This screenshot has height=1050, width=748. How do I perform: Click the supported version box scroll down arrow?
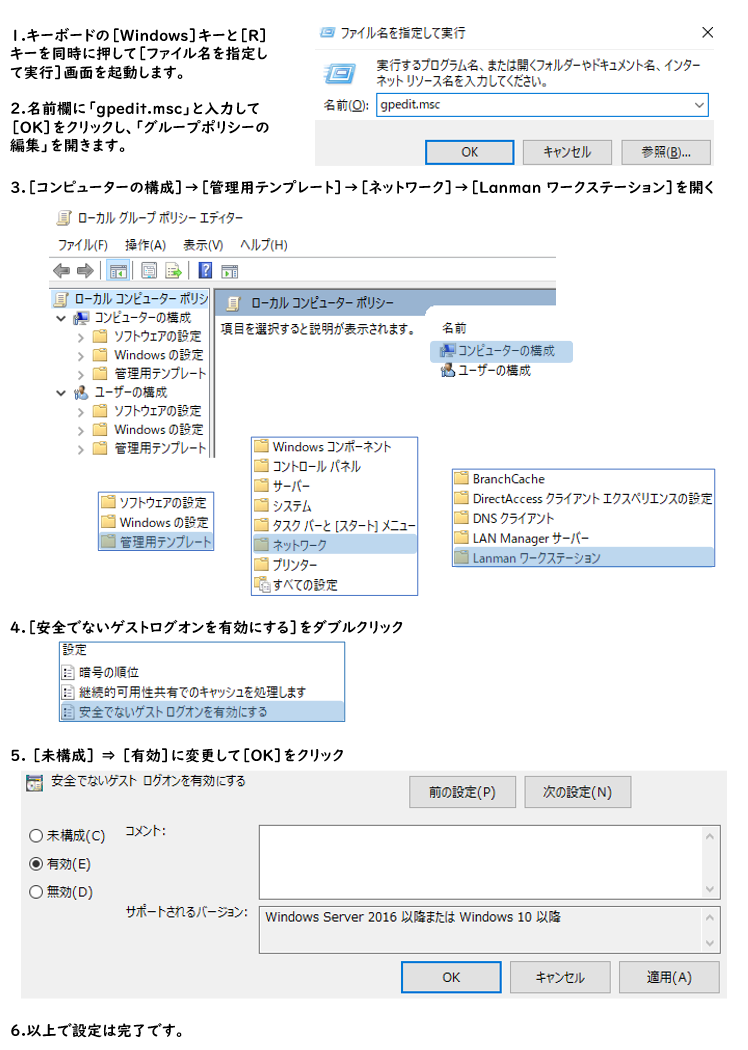(710, 944)
